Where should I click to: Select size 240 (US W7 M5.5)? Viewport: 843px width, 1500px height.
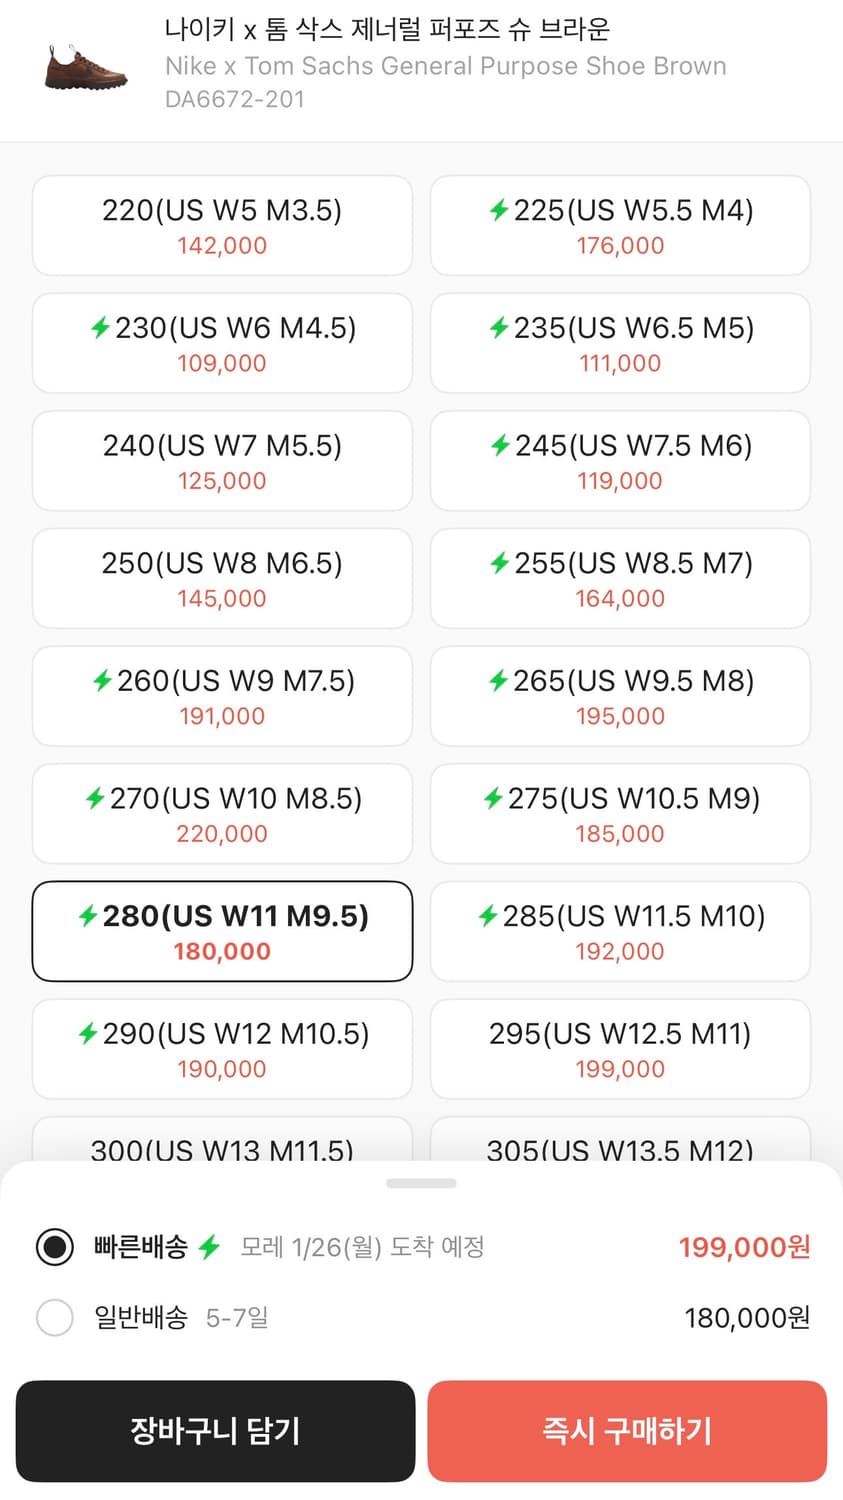click(222, 461)
